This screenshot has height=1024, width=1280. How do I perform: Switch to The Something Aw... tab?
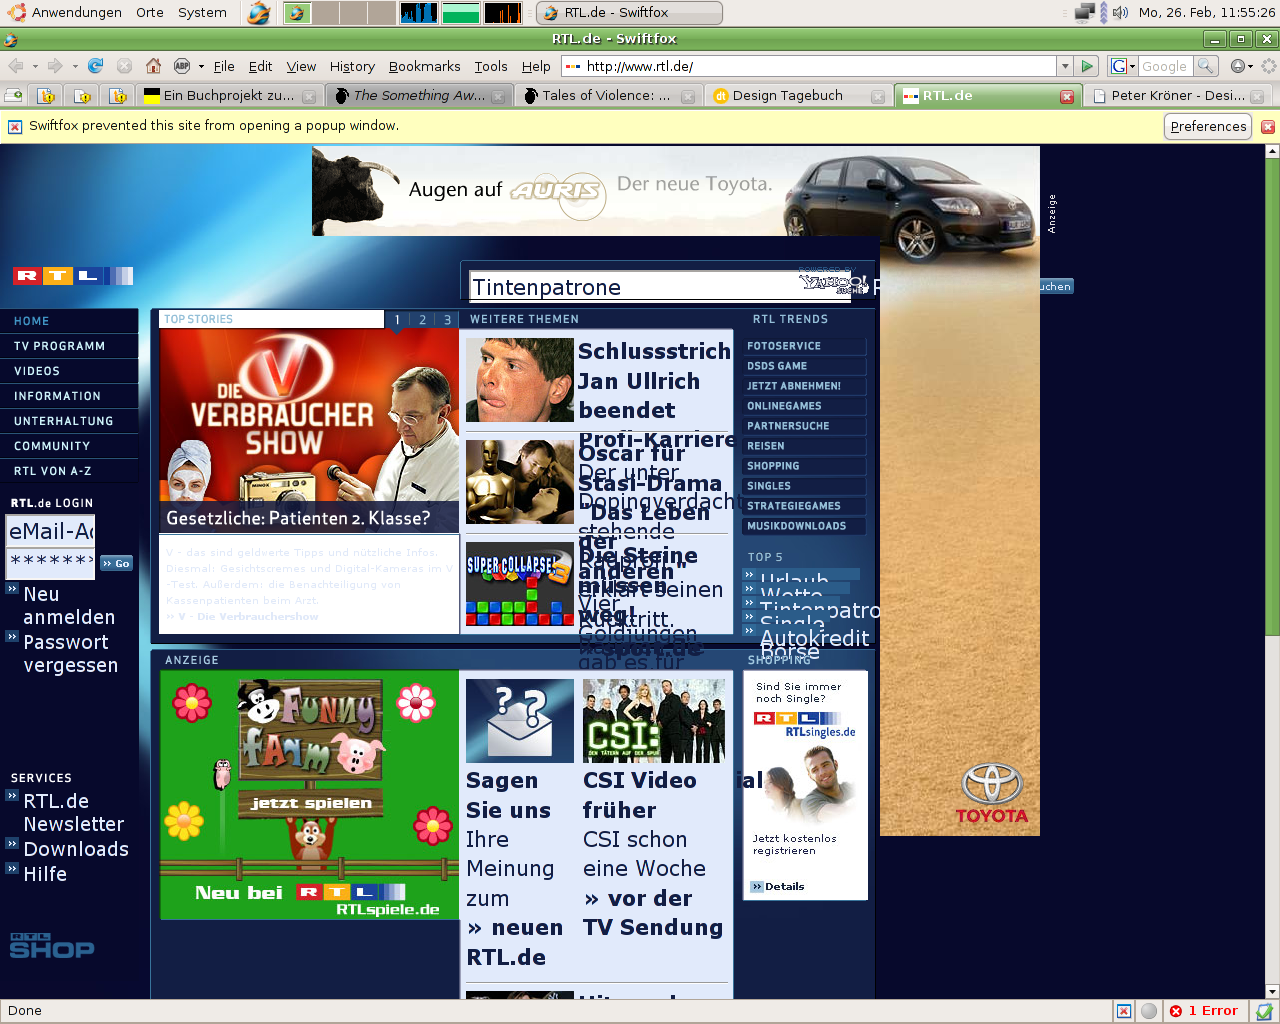tap(419, 96)
